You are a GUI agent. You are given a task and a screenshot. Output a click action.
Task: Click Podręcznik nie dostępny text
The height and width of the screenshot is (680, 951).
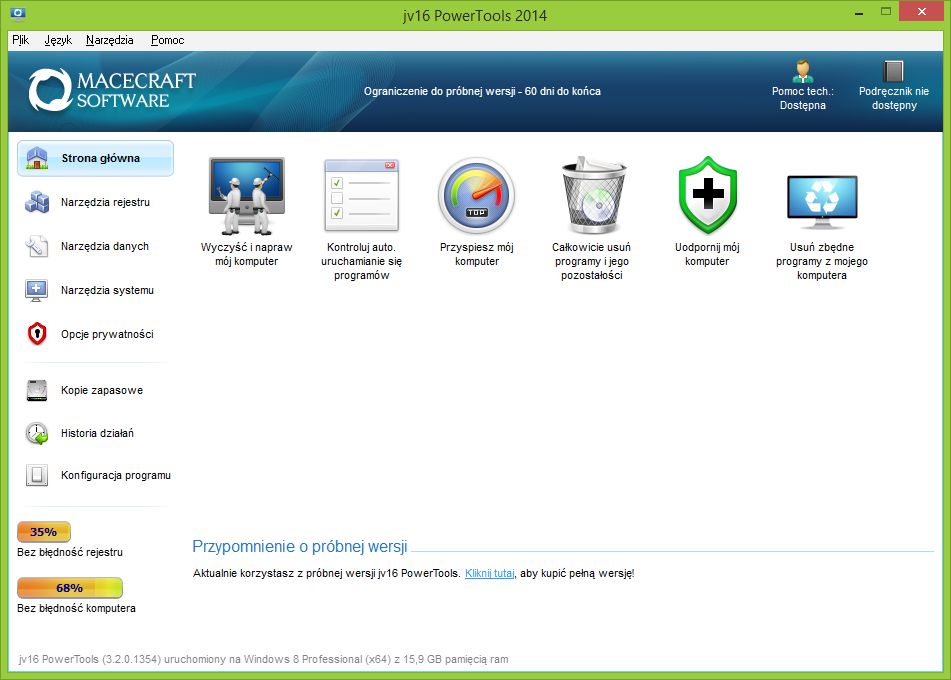[894, 98]
